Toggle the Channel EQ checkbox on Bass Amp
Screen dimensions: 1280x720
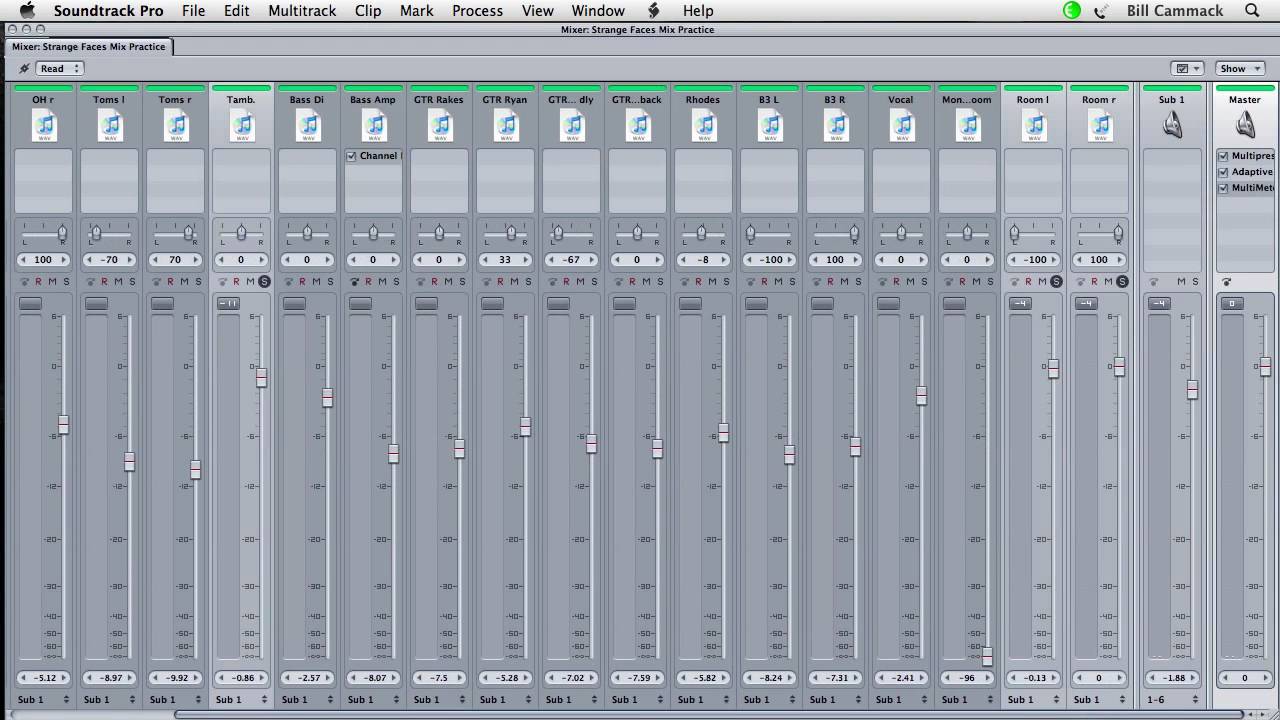point(351,156)
